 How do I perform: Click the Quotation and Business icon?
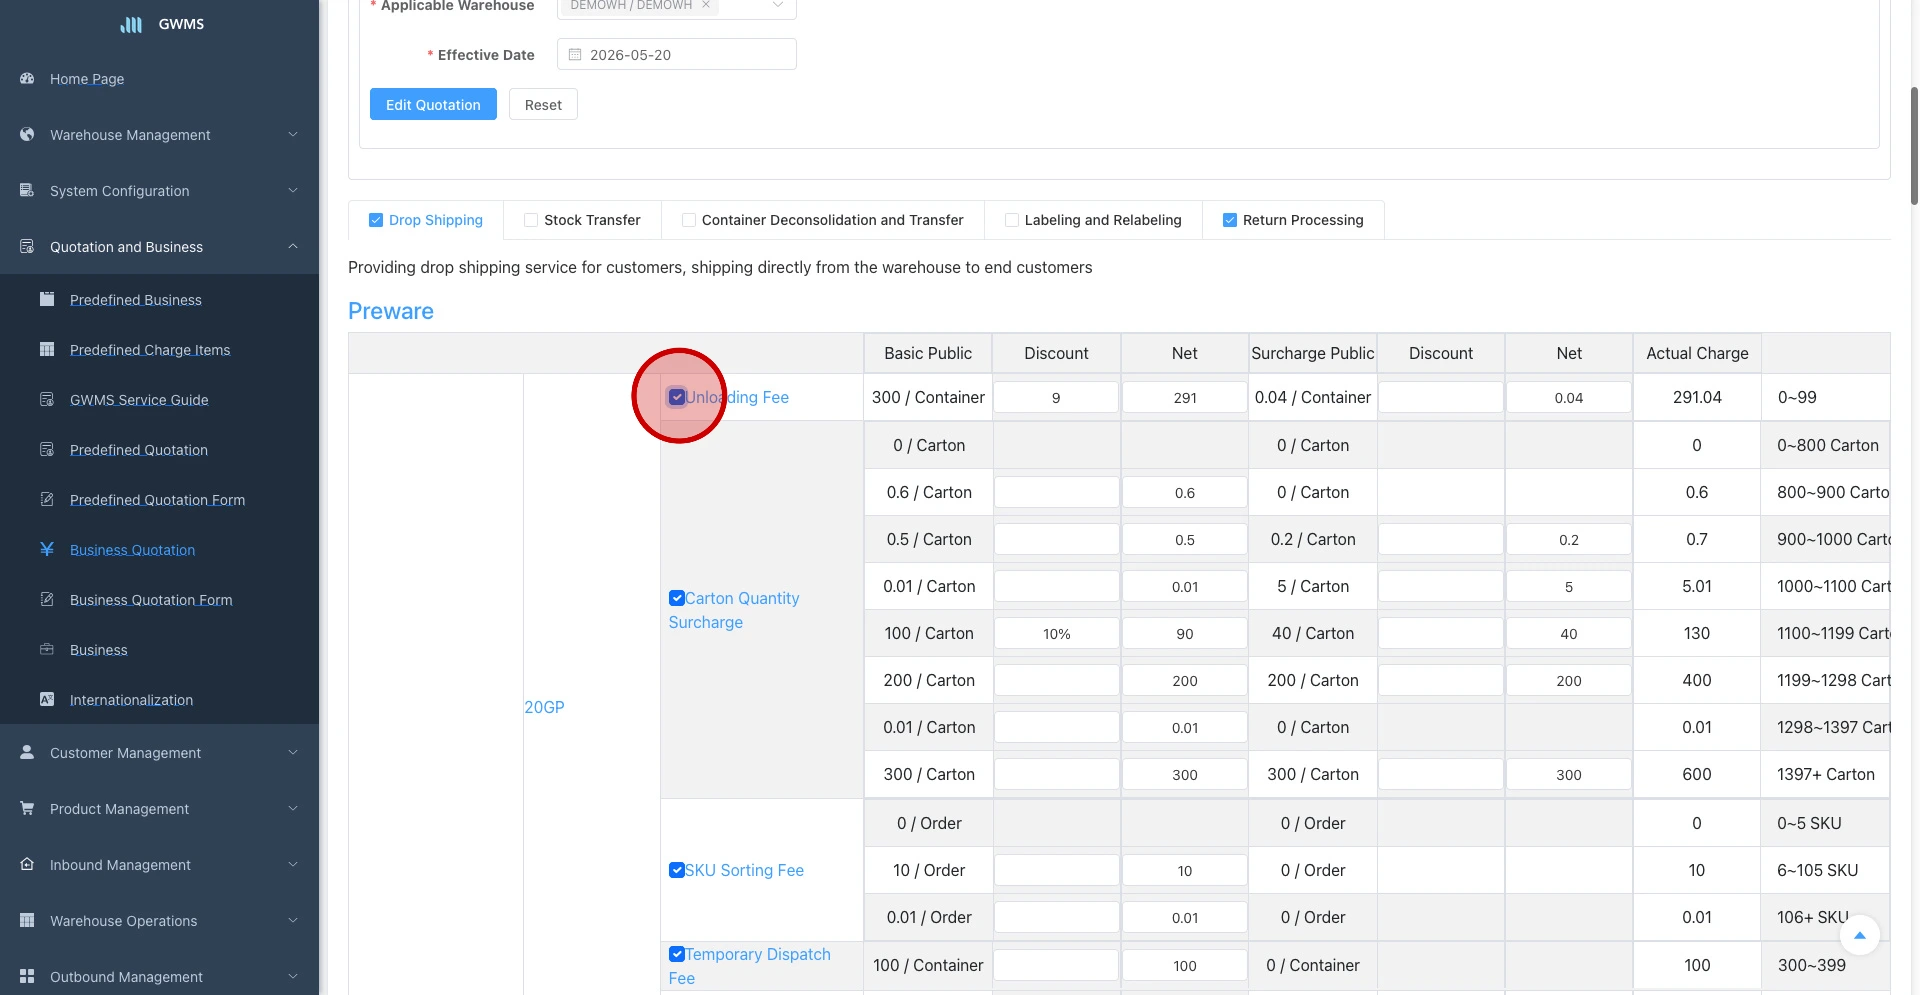(27, 246)
